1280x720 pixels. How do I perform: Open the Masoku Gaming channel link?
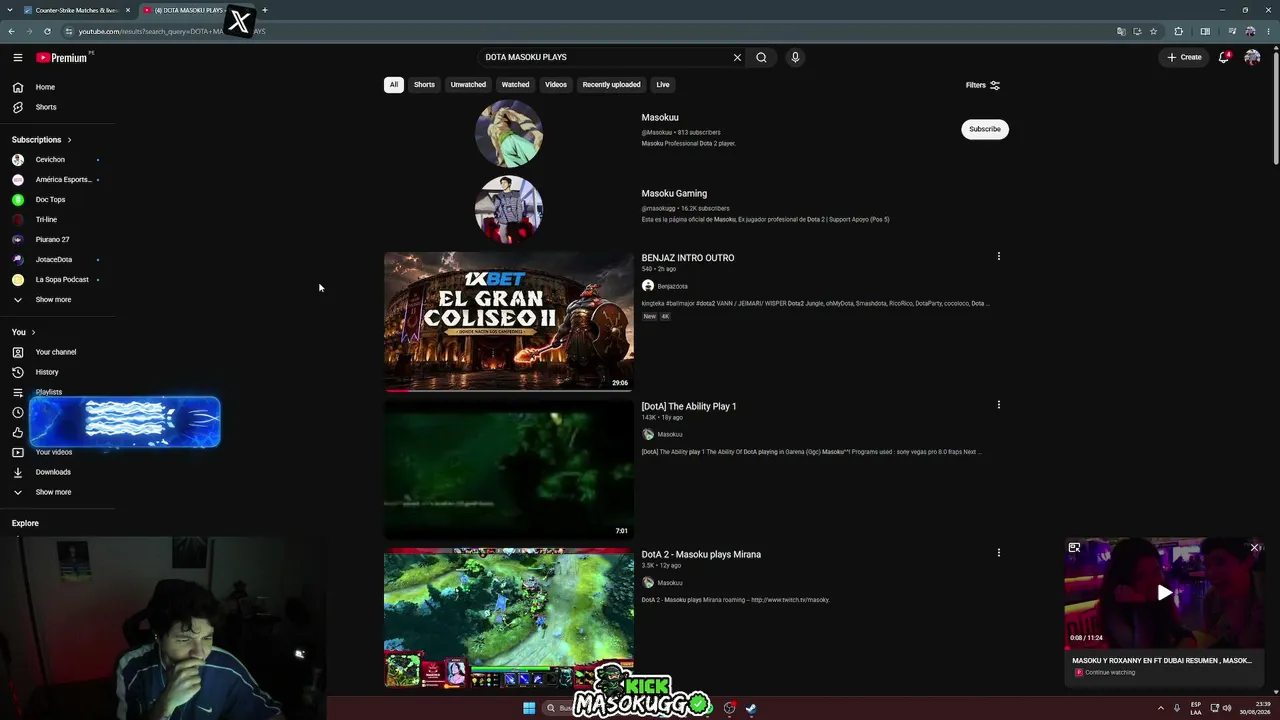[x=674, y=193]
